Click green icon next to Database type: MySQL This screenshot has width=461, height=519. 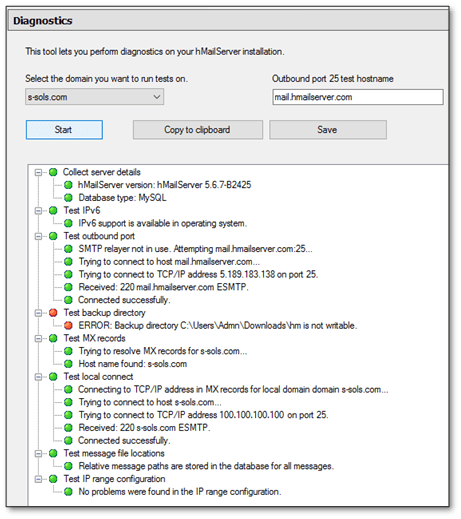click(x=68, y=198)
